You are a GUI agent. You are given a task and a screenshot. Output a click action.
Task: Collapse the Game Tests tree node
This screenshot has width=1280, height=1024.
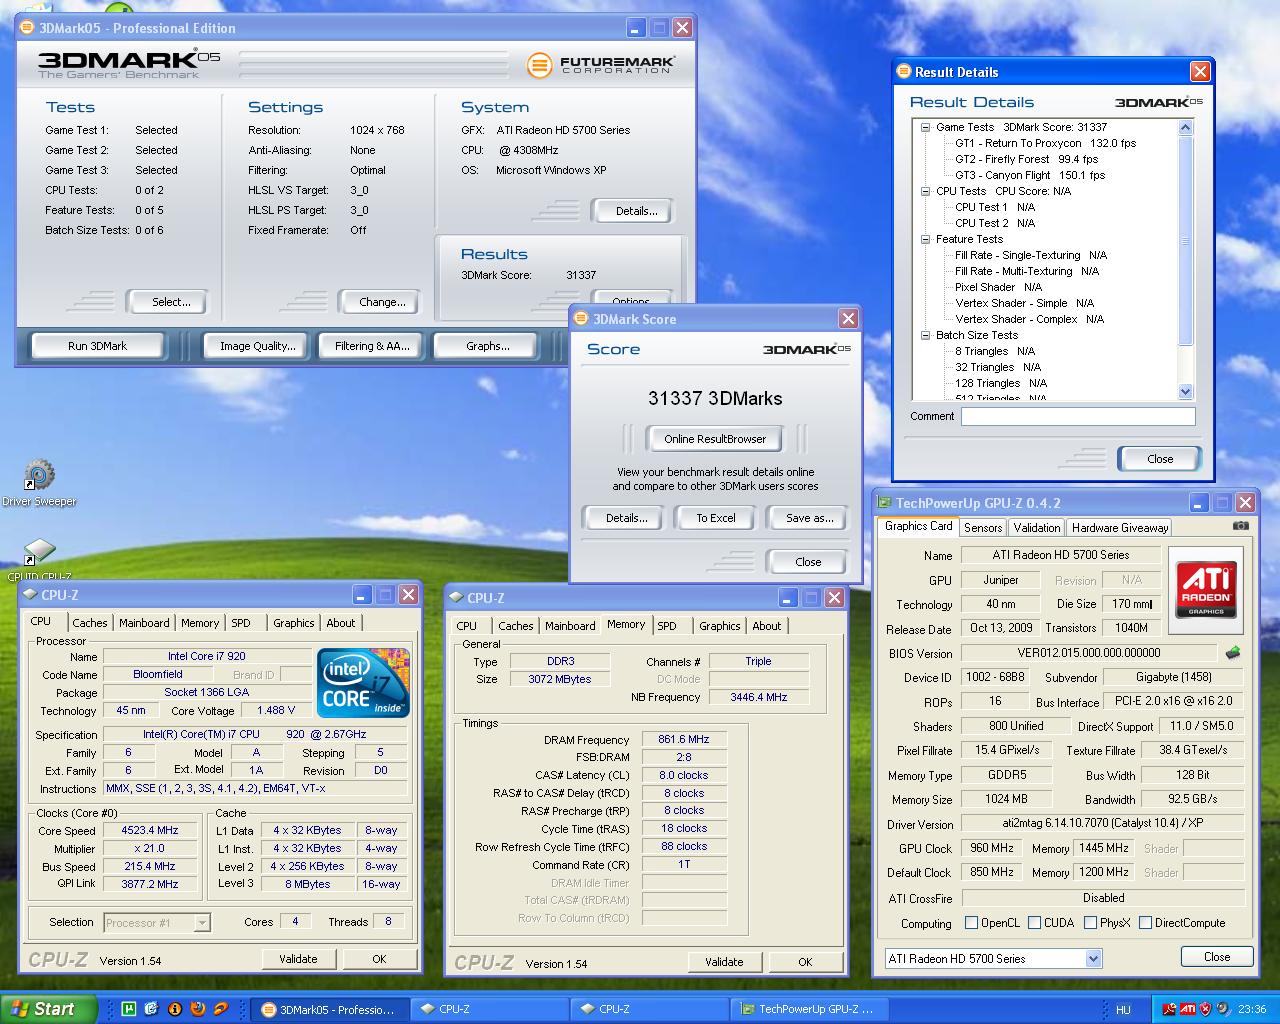[925, 127]
